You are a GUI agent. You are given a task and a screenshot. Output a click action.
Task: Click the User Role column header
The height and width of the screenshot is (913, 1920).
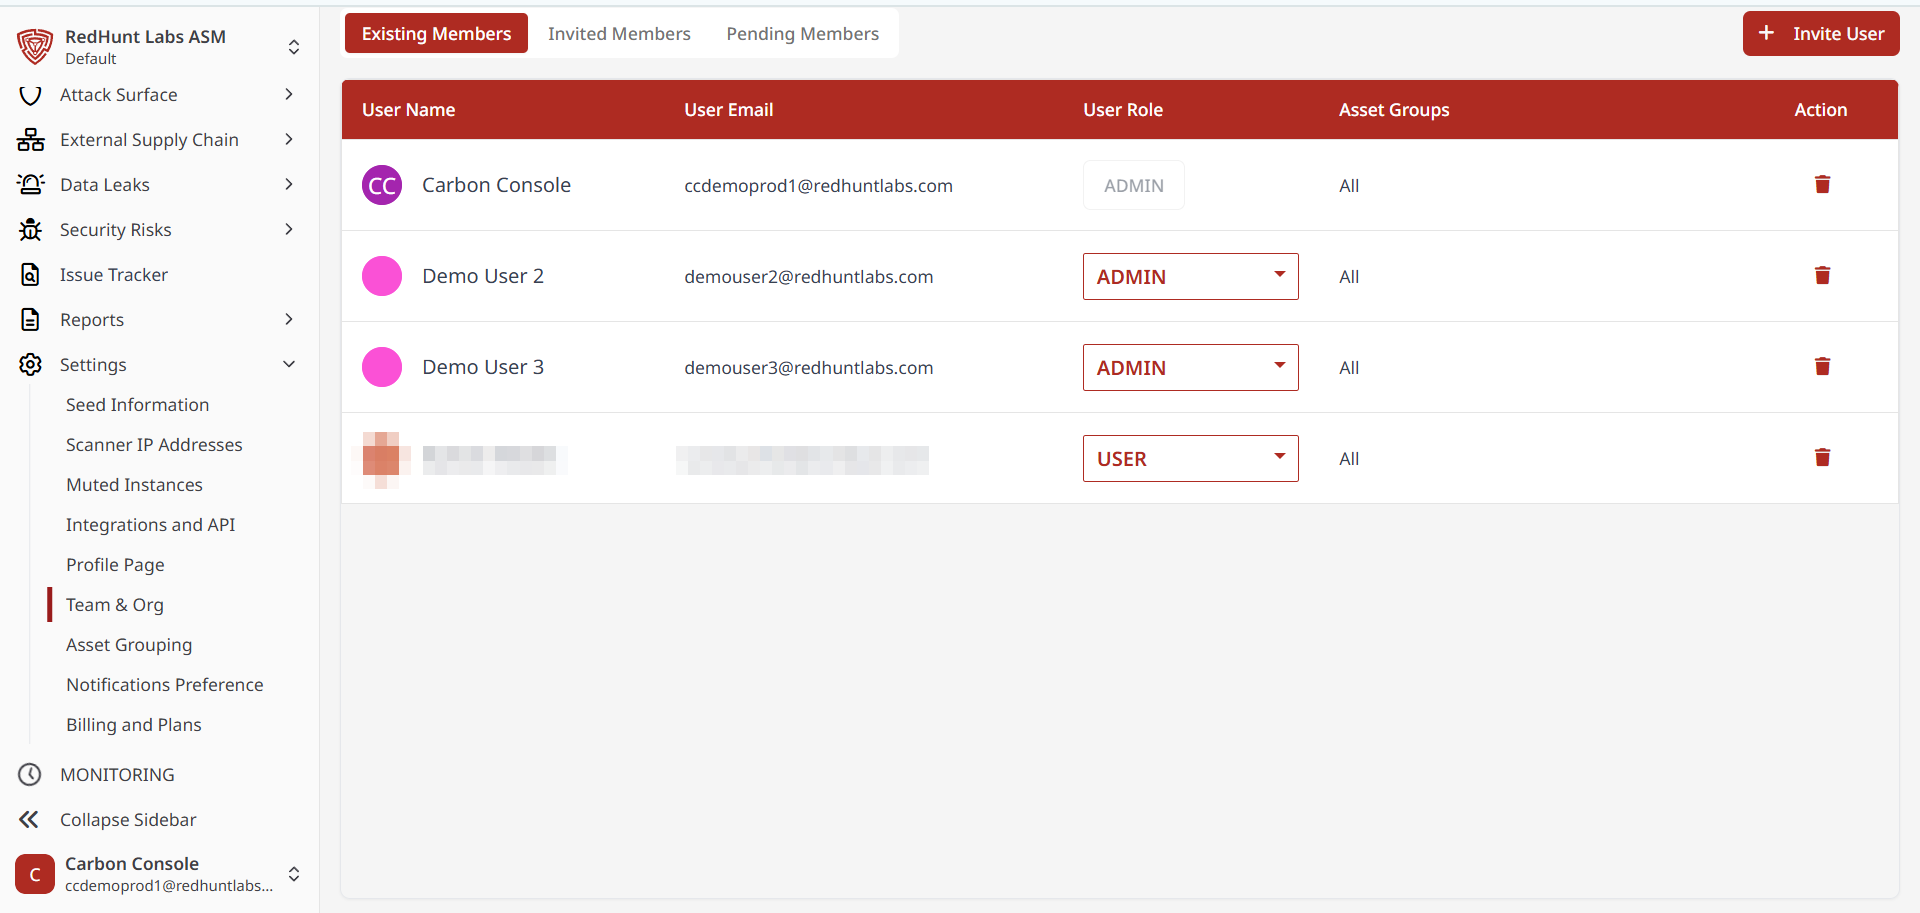click(1123, 110)
